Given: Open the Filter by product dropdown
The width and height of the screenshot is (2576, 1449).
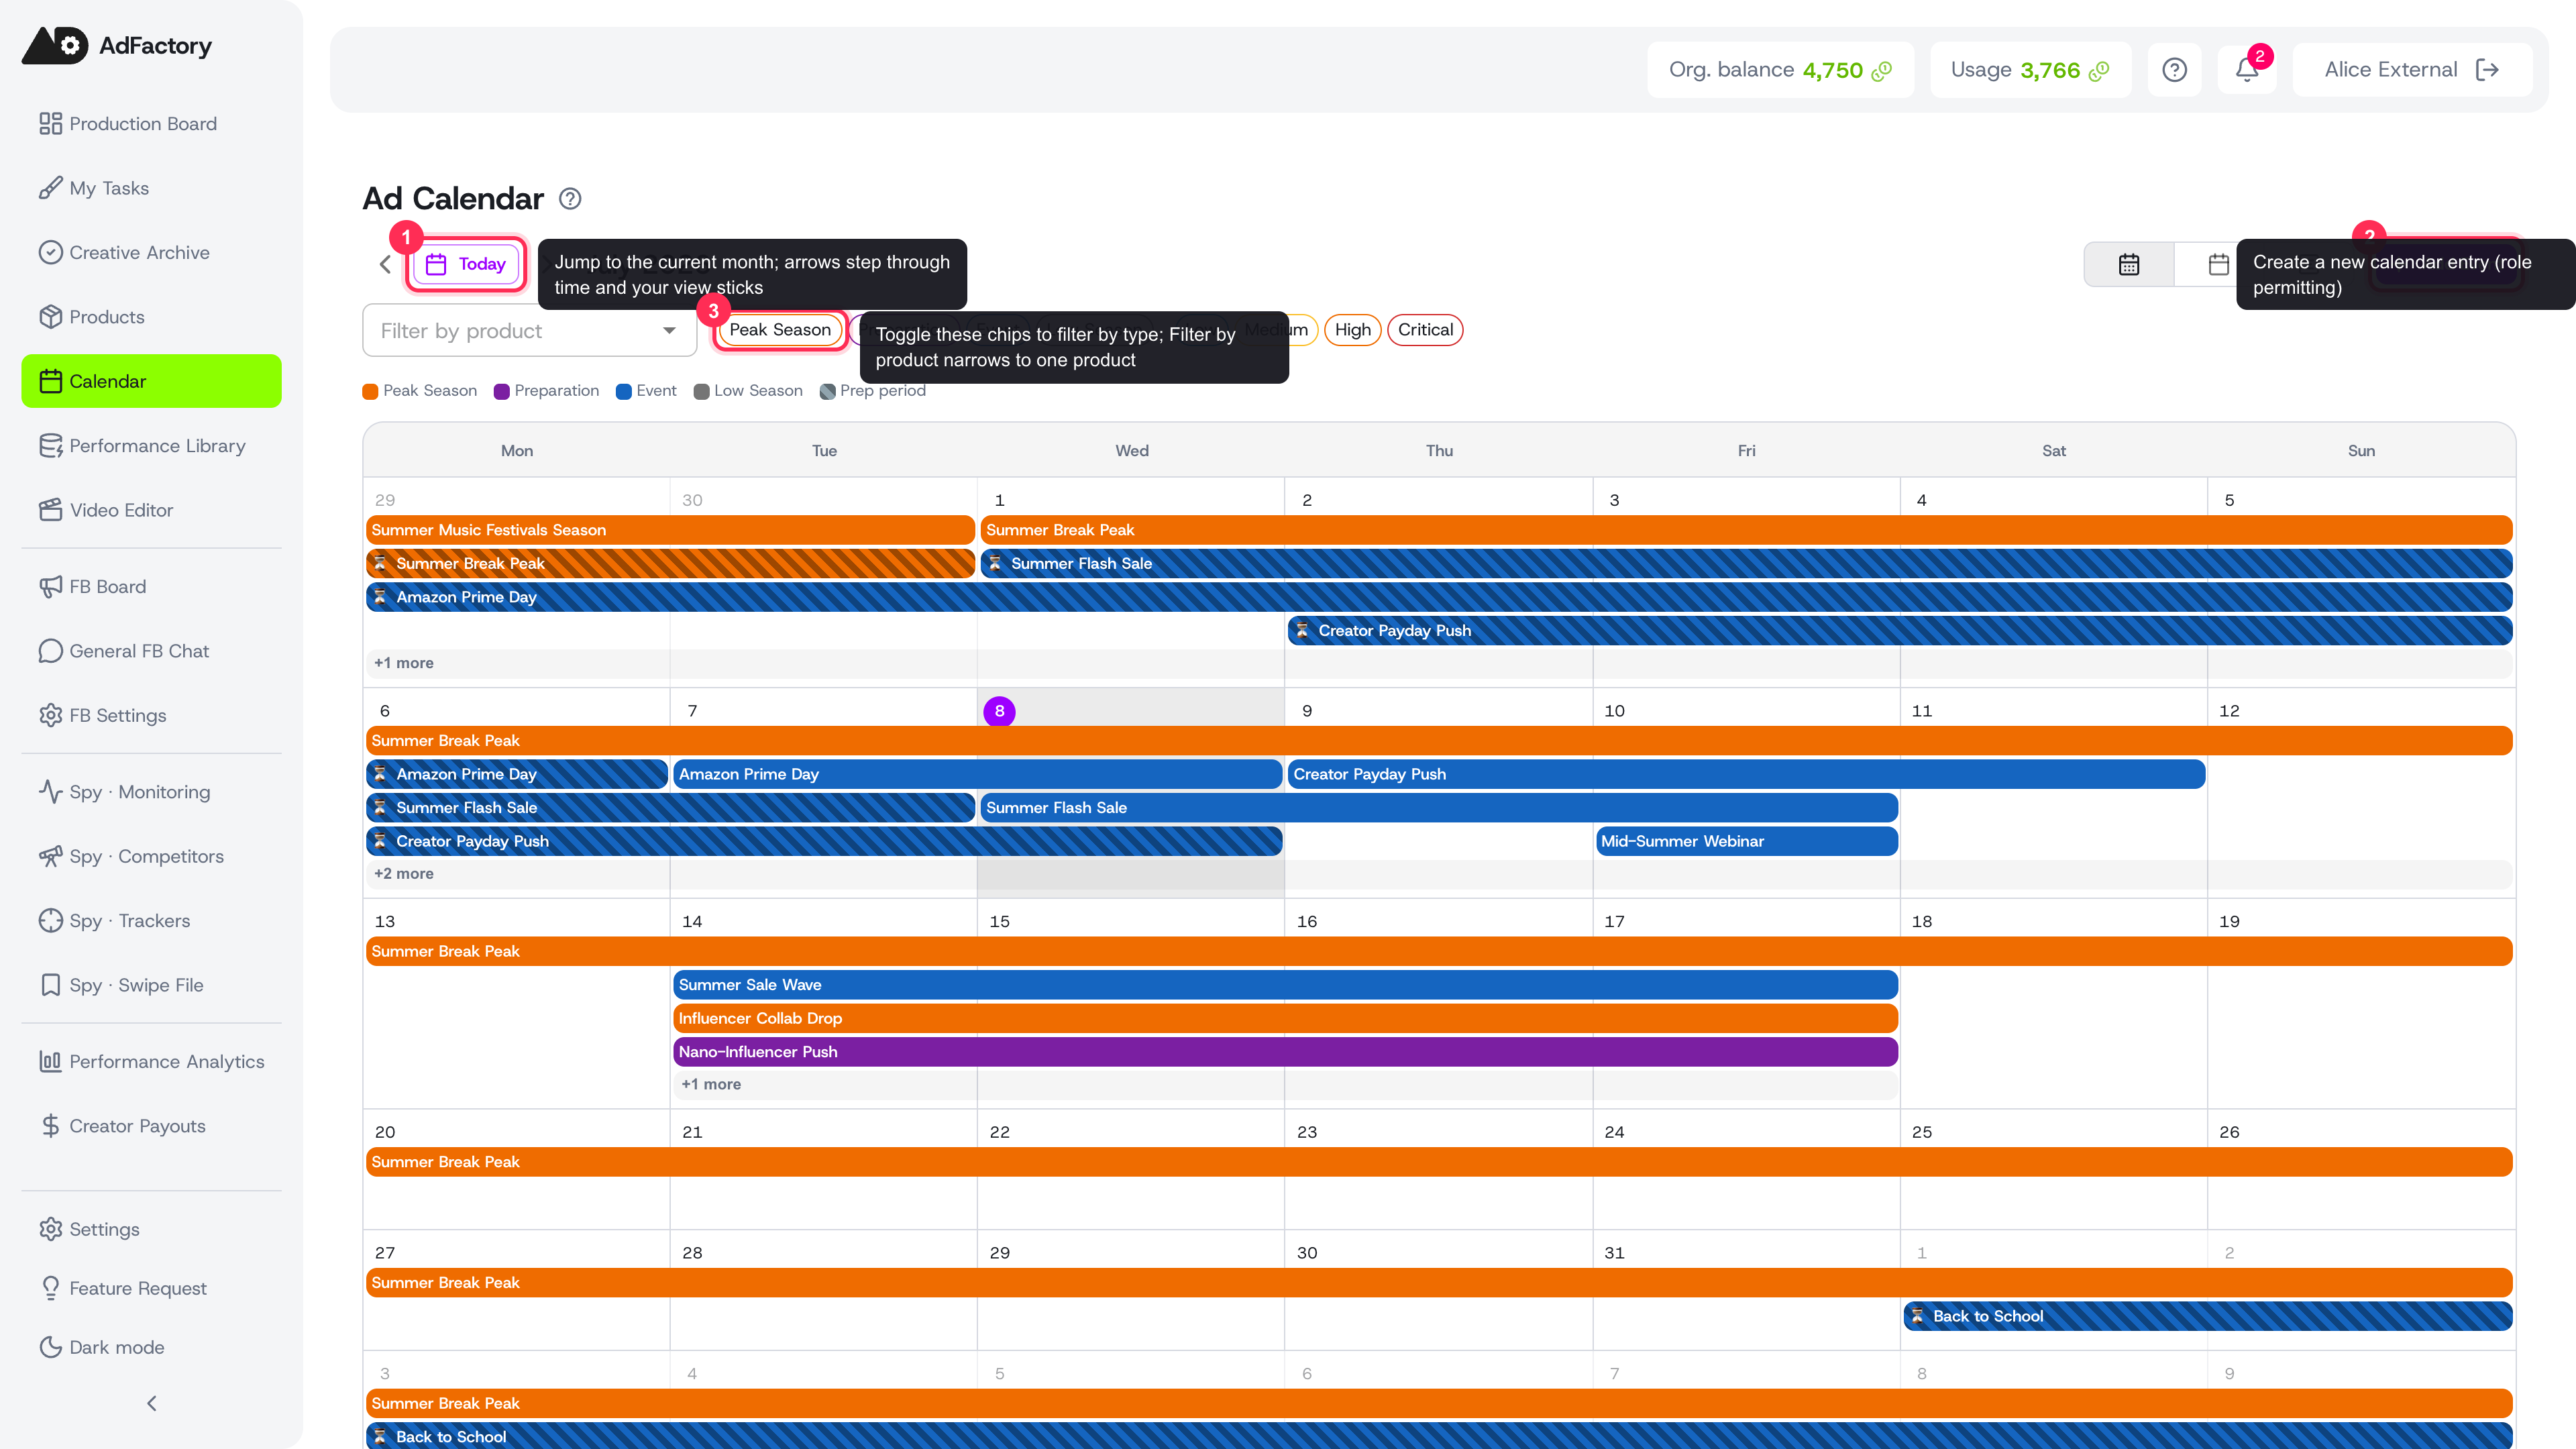Looking at the screenshot, I should [x=529, y=331].
